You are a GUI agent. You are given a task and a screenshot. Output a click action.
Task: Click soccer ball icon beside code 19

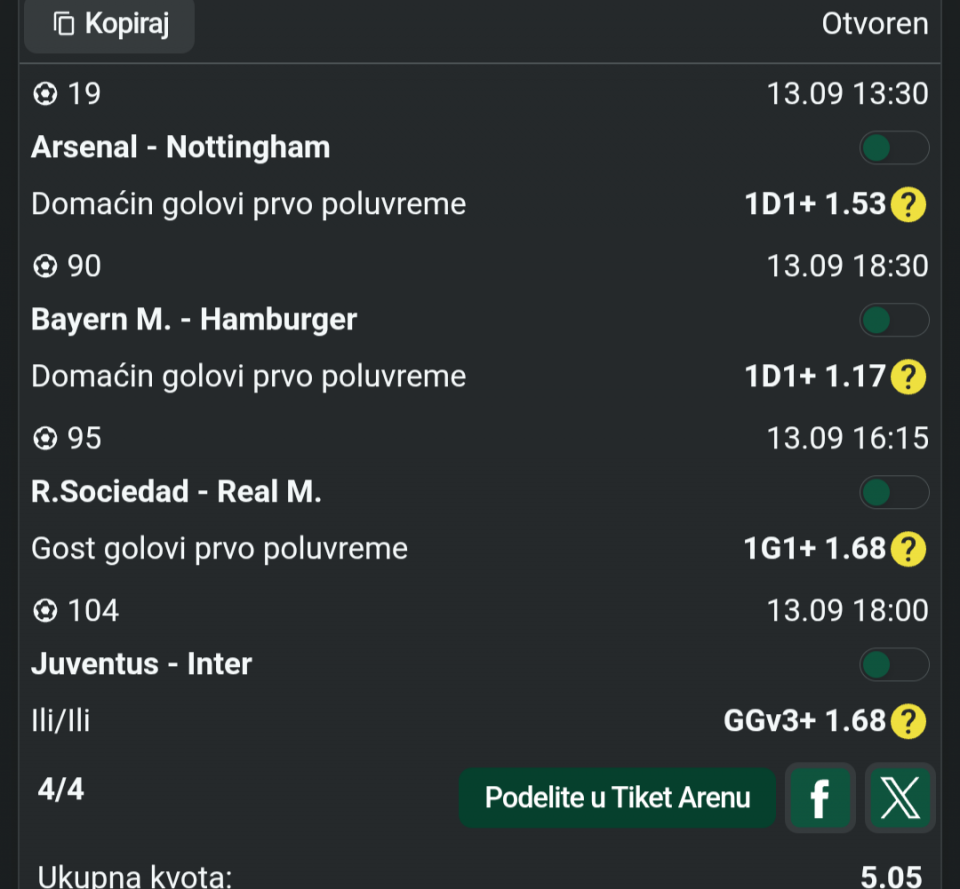(45, 94)
